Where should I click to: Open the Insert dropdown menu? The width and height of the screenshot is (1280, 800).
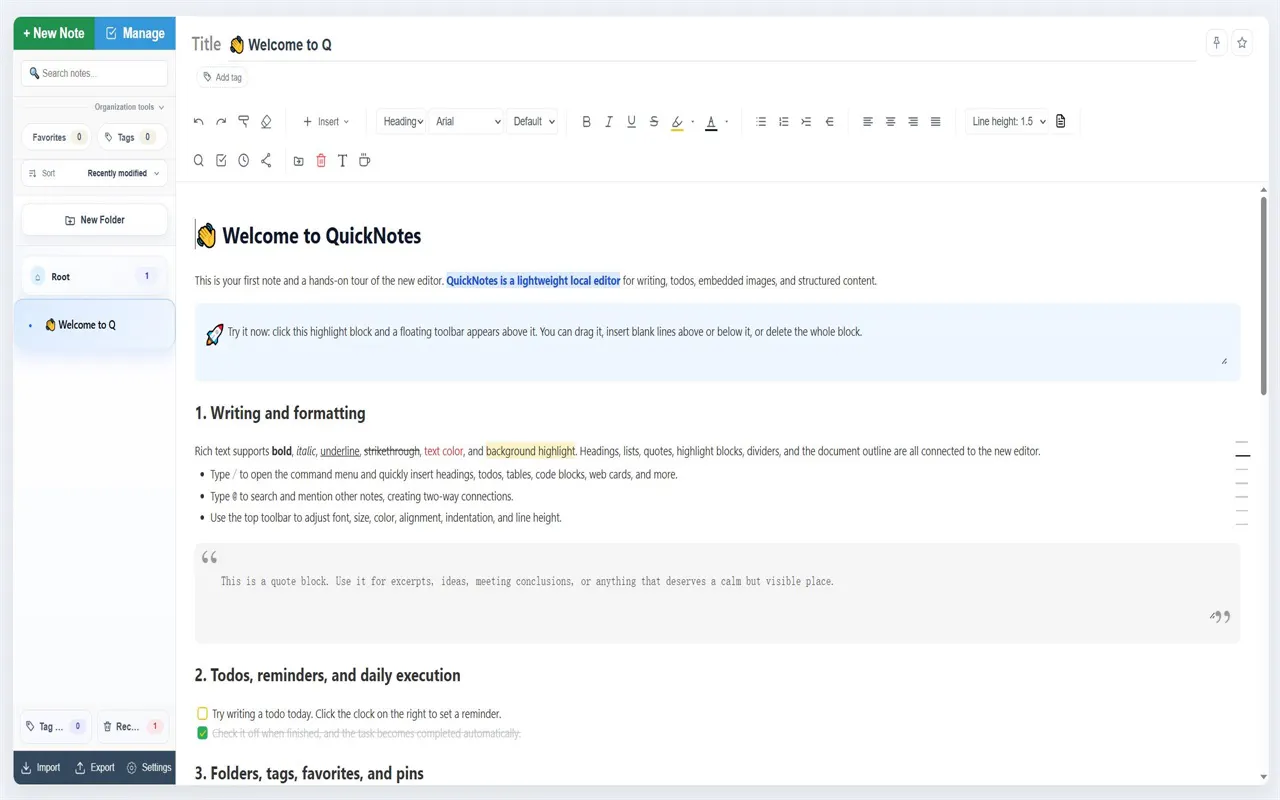point(326,122)
